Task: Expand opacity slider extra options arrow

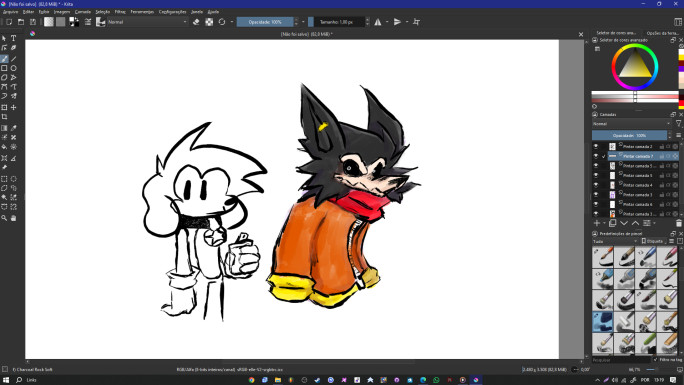Action: pos(303,22)
